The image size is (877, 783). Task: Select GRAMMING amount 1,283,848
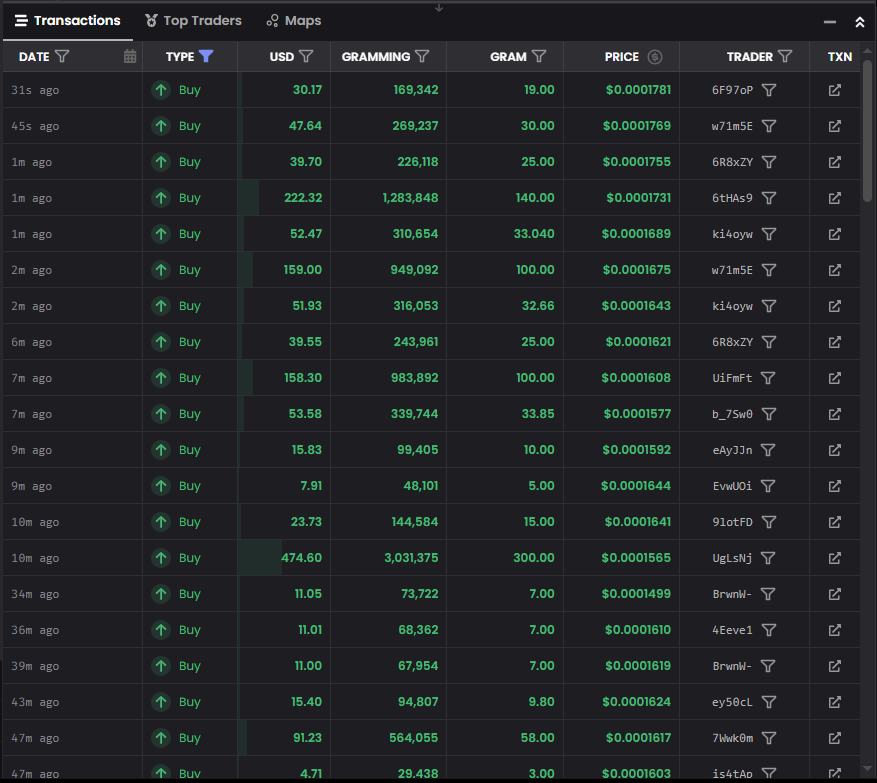[x=410, y=198]
